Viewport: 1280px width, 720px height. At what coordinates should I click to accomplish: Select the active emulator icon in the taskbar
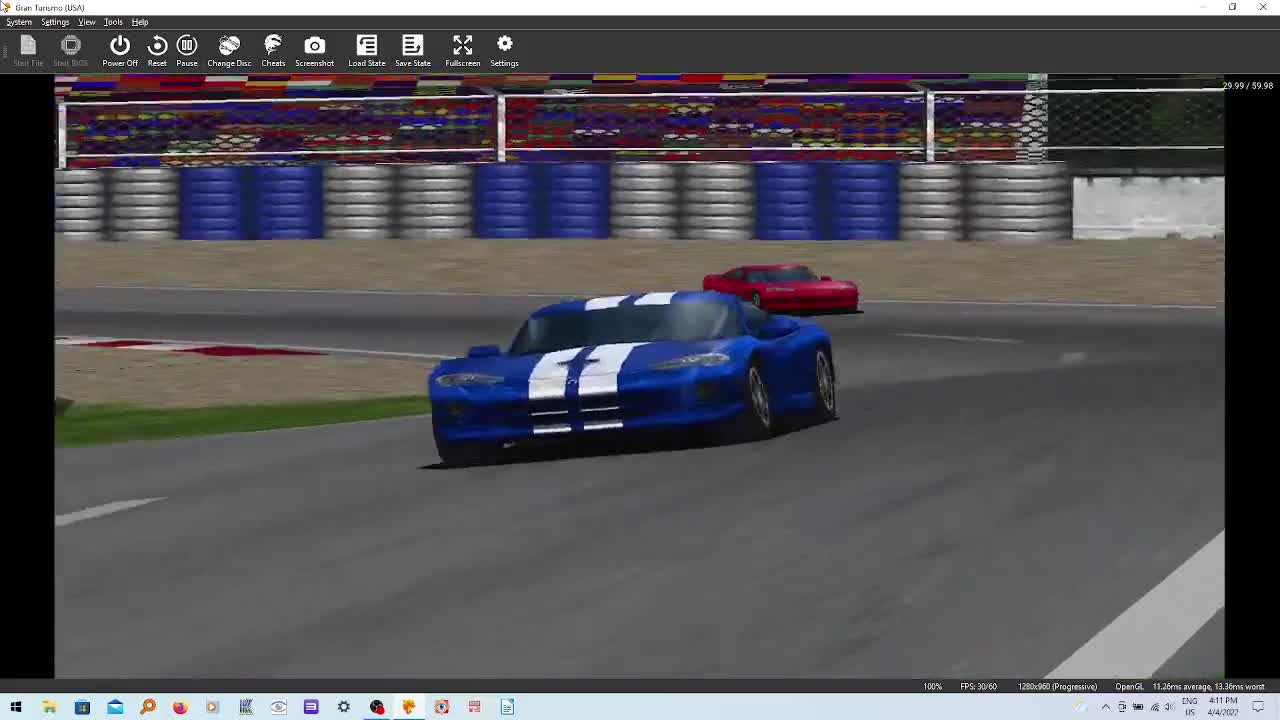(x=409, y=707)
